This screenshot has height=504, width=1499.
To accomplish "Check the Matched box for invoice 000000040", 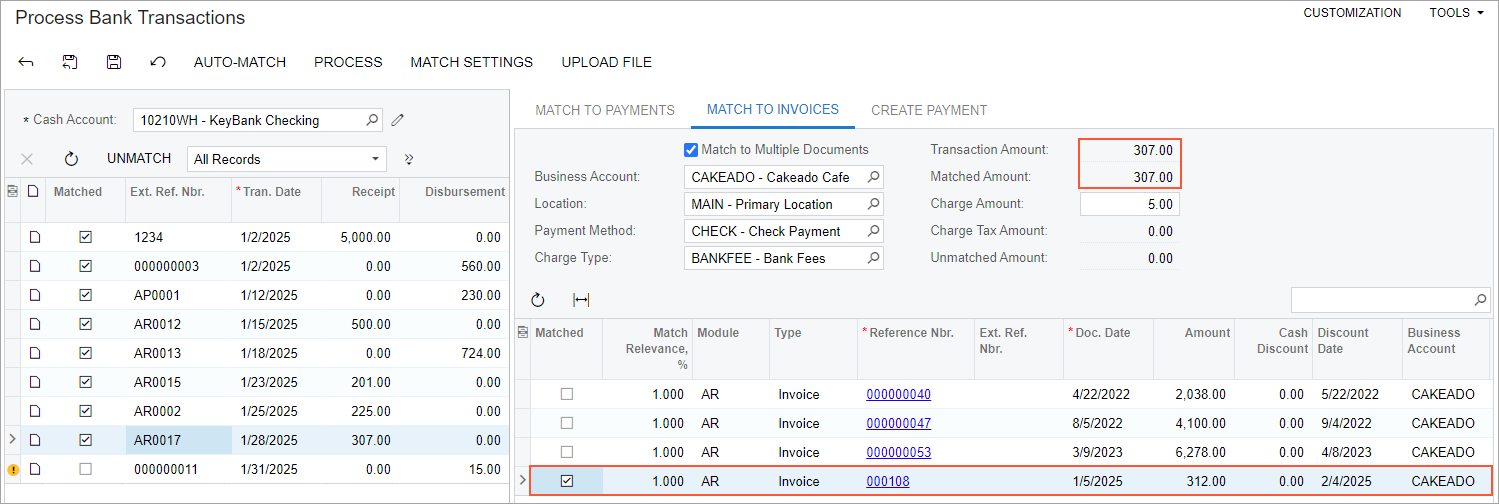I will (x=567, y=394).
